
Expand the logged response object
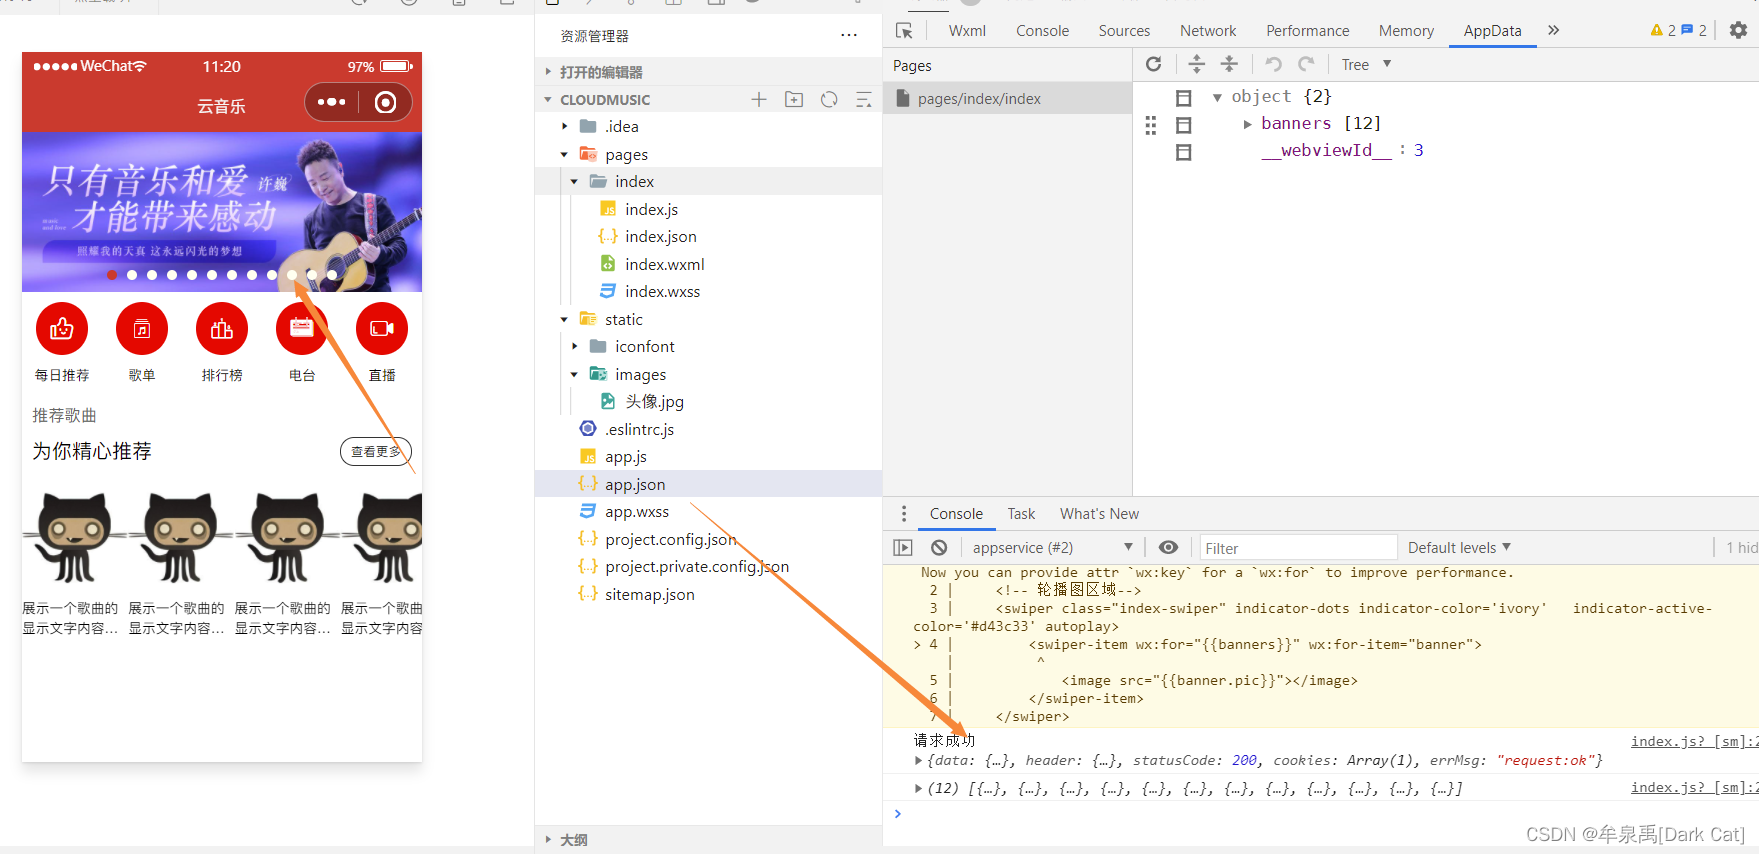click(918, 761)
